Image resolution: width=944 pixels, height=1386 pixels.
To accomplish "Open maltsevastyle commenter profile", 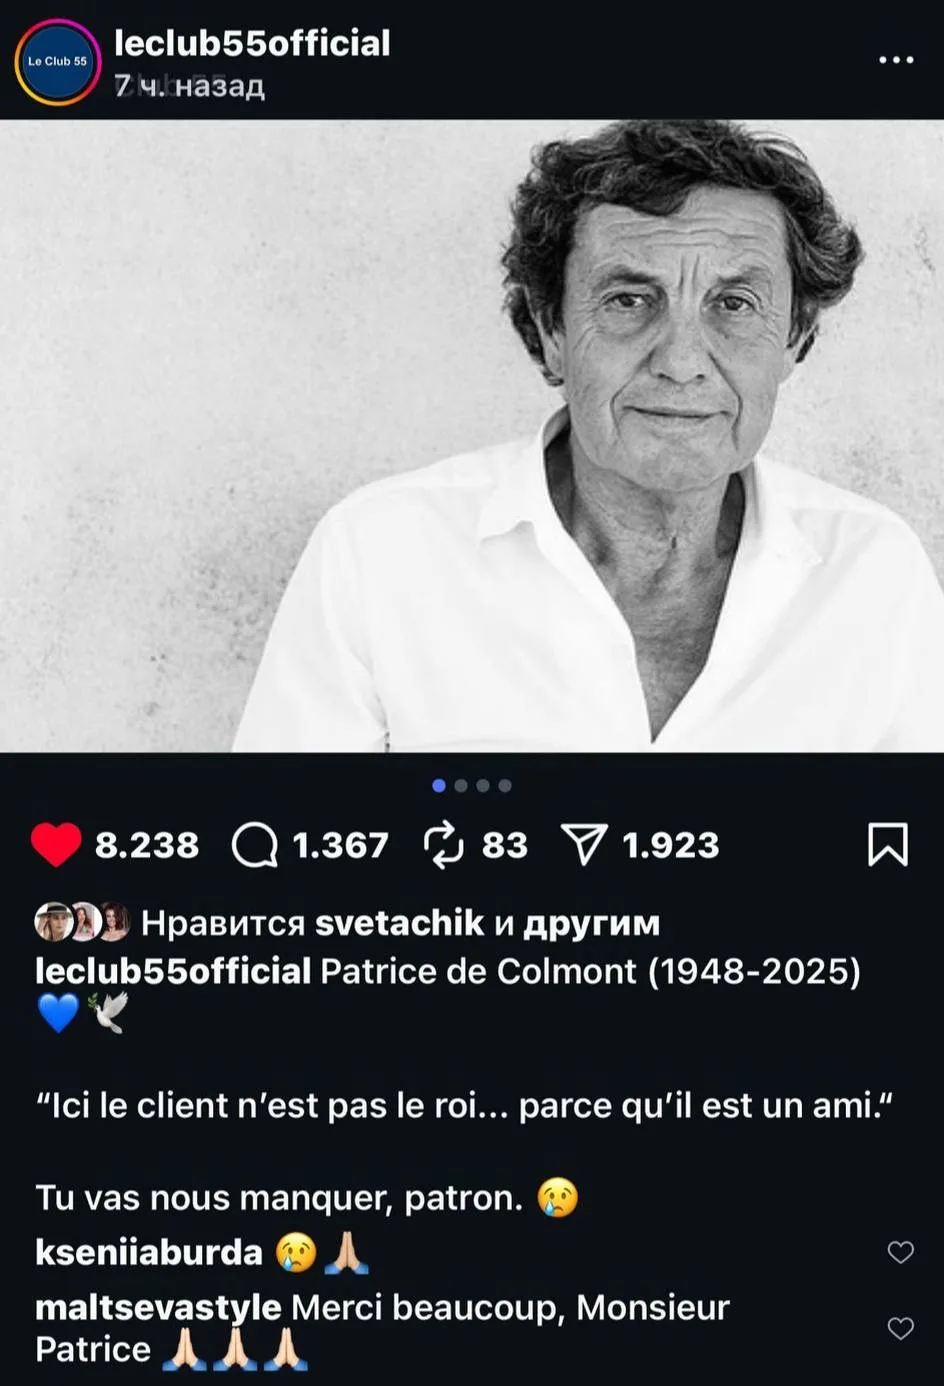I will tap(158, 1307).
